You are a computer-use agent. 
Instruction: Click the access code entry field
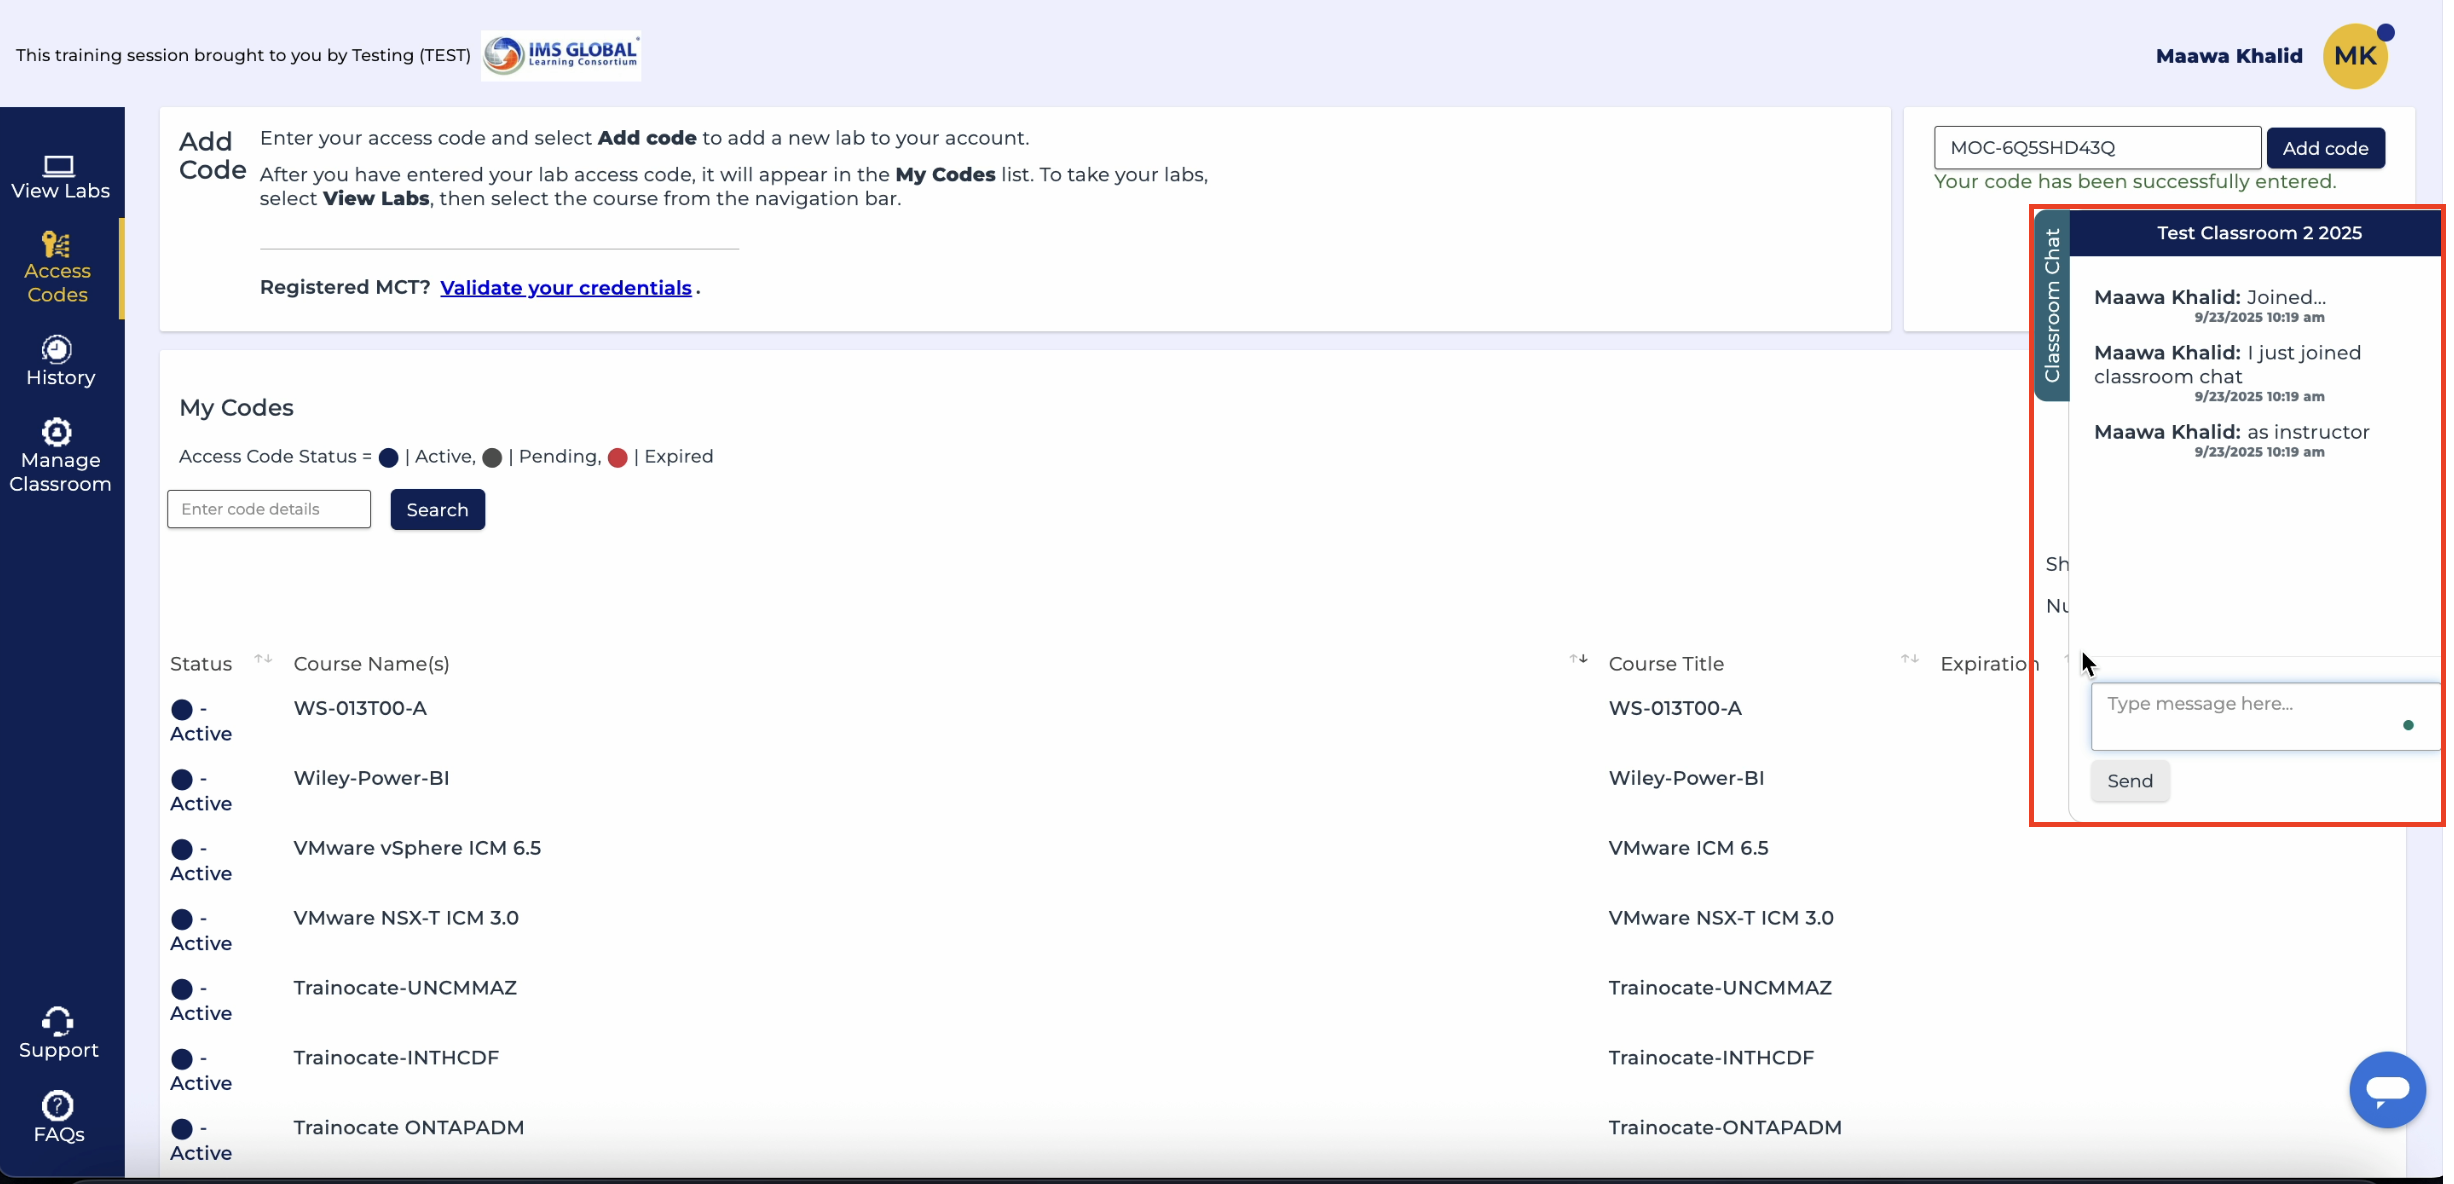coord(2096,148)
